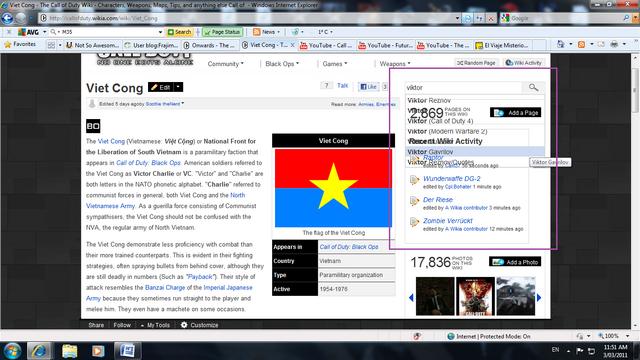The image size is (640, 360).
Task: Open the Word document taskbar icon
Action: point(127,351)
